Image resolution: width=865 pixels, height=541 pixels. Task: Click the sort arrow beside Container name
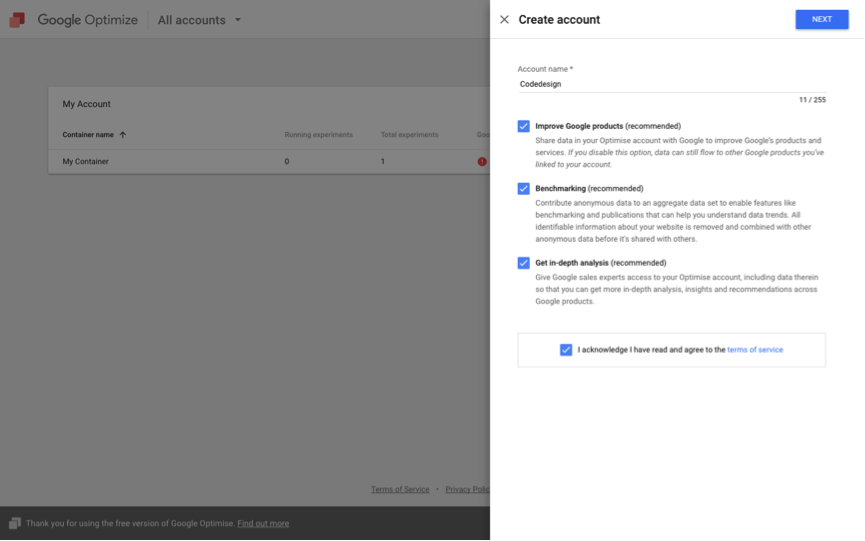(x=122, y=135)
